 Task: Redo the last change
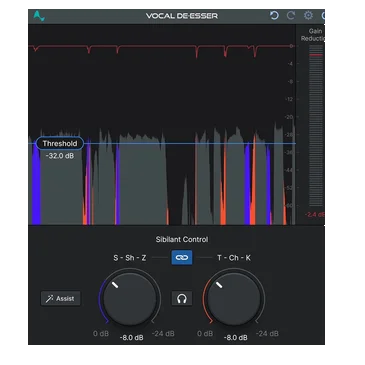[291, 15]
